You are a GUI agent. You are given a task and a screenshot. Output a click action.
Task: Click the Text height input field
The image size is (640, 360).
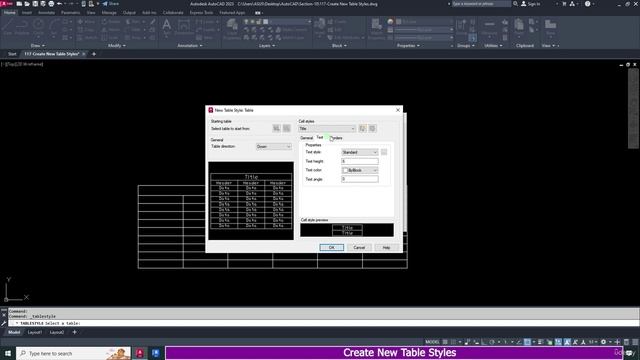coord(360,161)
